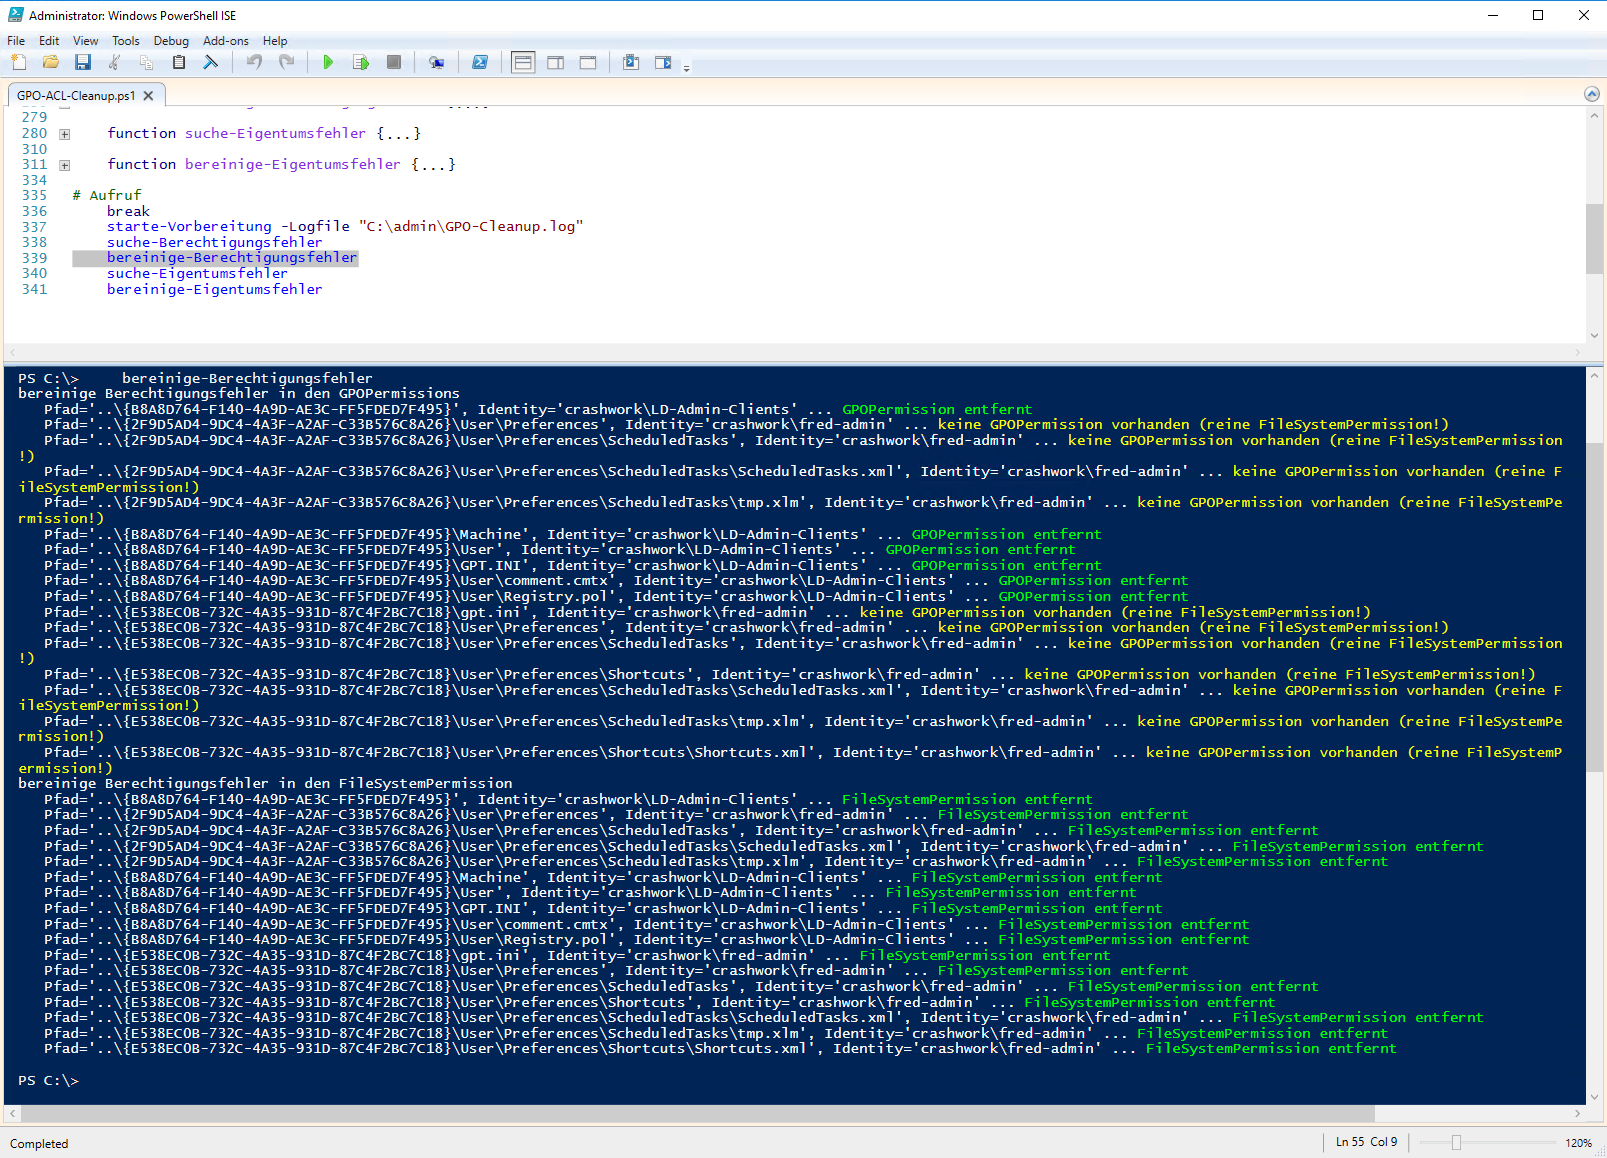The width and height of the screenshot is (1607, 1158).
Task: Undo the last edit
Action: (x=254, y=62)
